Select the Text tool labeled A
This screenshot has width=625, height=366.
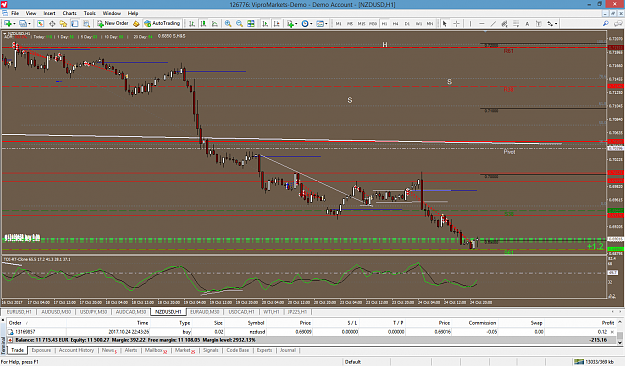click(527, 24)
